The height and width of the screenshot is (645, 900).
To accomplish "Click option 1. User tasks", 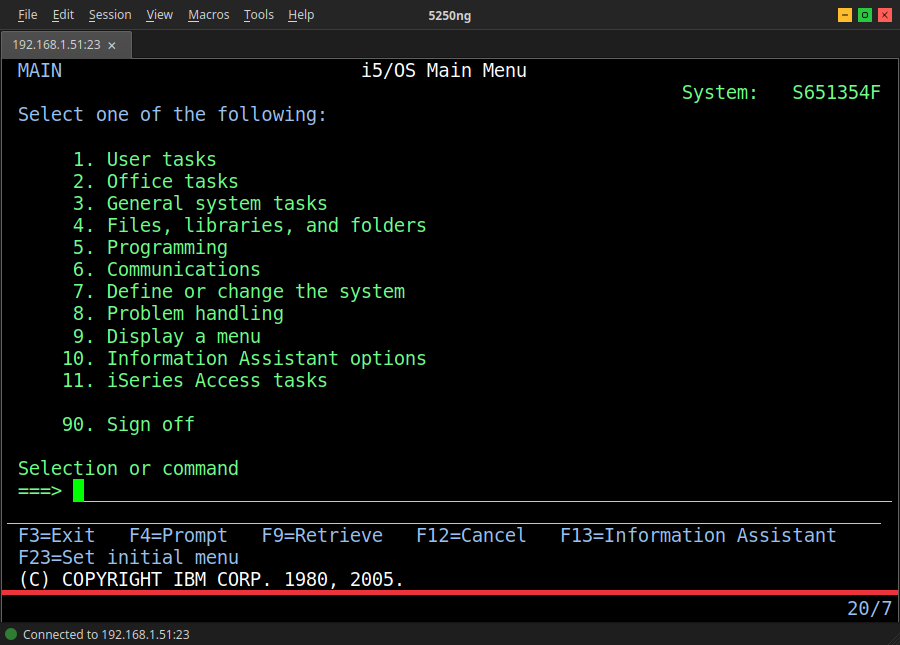I will pos(145,159).
